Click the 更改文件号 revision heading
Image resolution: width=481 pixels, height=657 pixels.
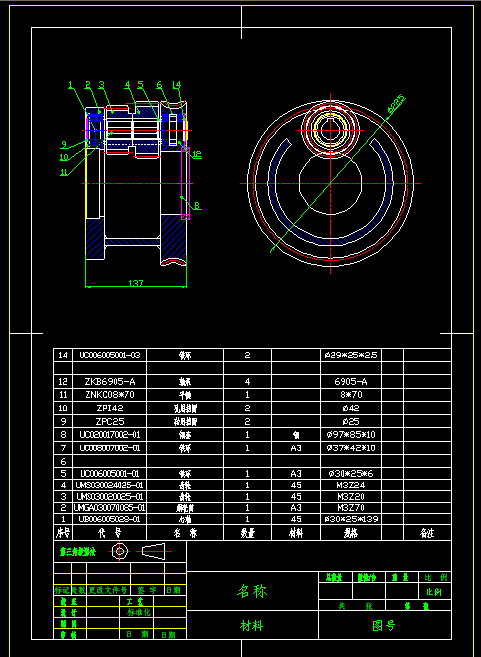[x=108, y=590]
